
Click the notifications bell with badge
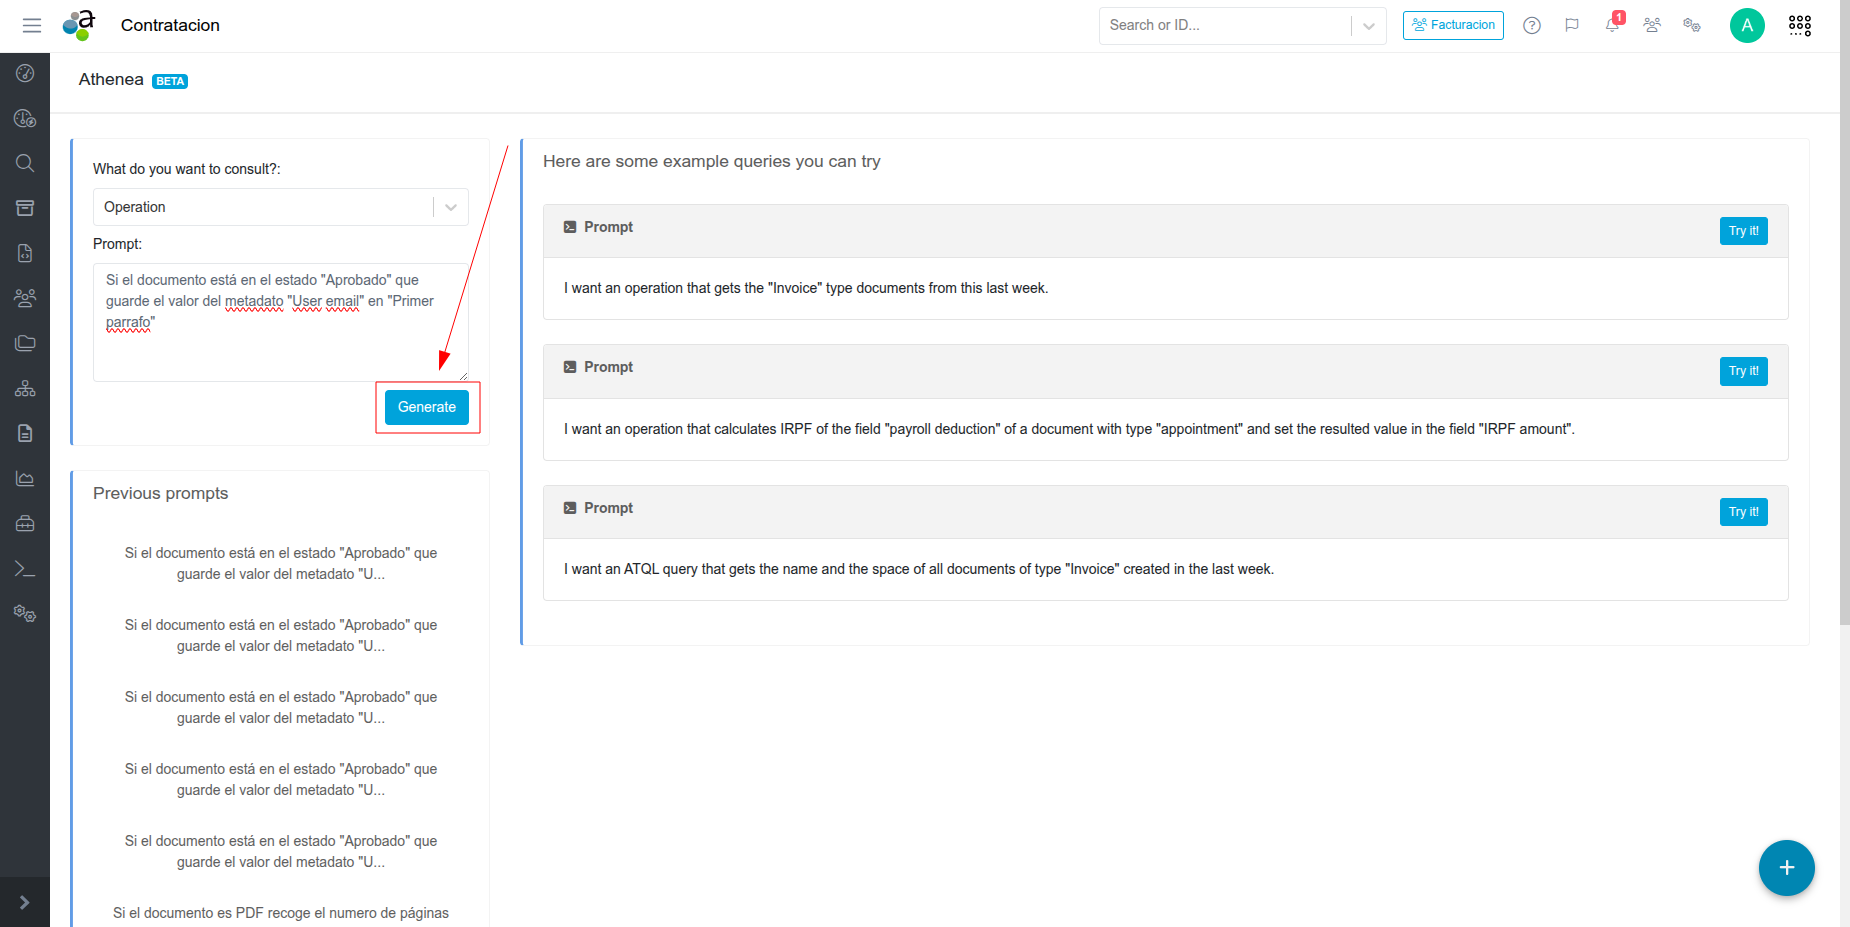tap(1612, 25)
